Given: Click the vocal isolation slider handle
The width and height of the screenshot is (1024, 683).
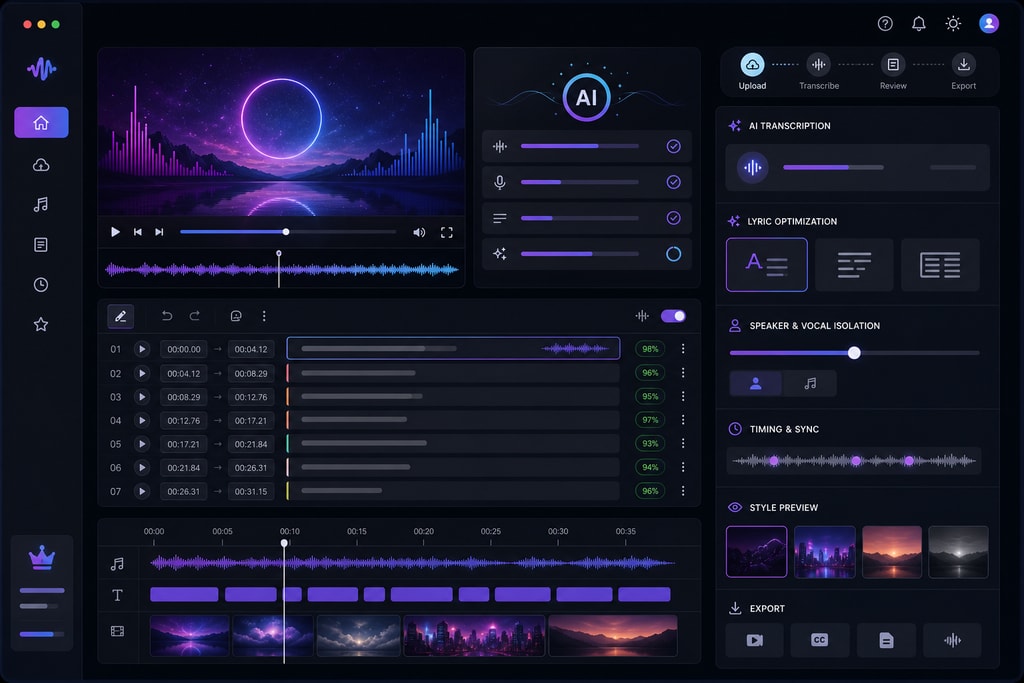Looking at the screenshot, I should 854,353.
